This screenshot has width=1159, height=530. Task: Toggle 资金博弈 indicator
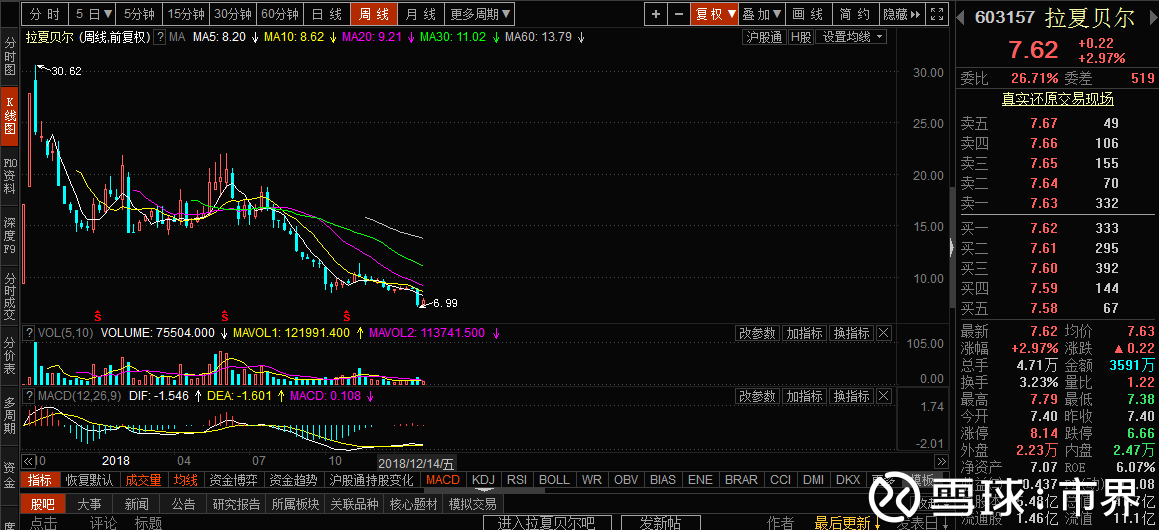coord(234,480)
